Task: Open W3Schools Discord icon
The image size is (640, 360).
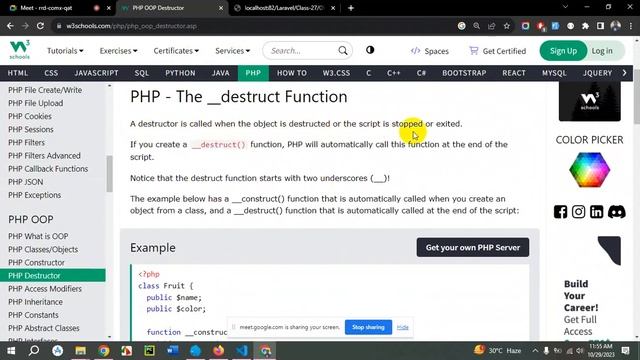Action: pos(616,212)
